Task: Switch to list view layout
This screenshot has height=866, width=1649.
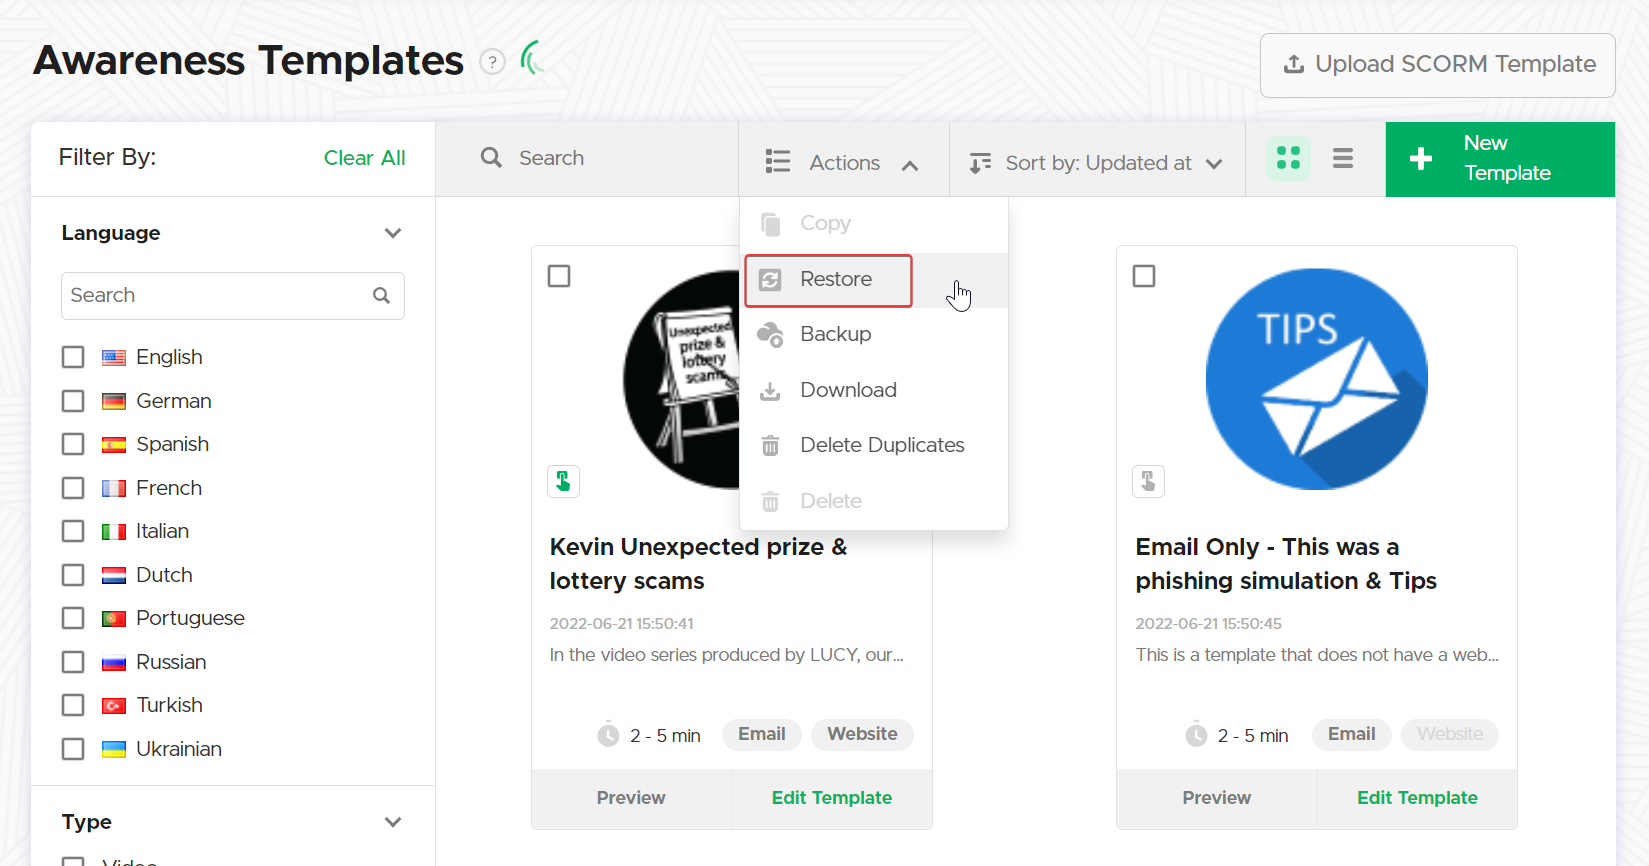Action: (x=1342, y=159)
